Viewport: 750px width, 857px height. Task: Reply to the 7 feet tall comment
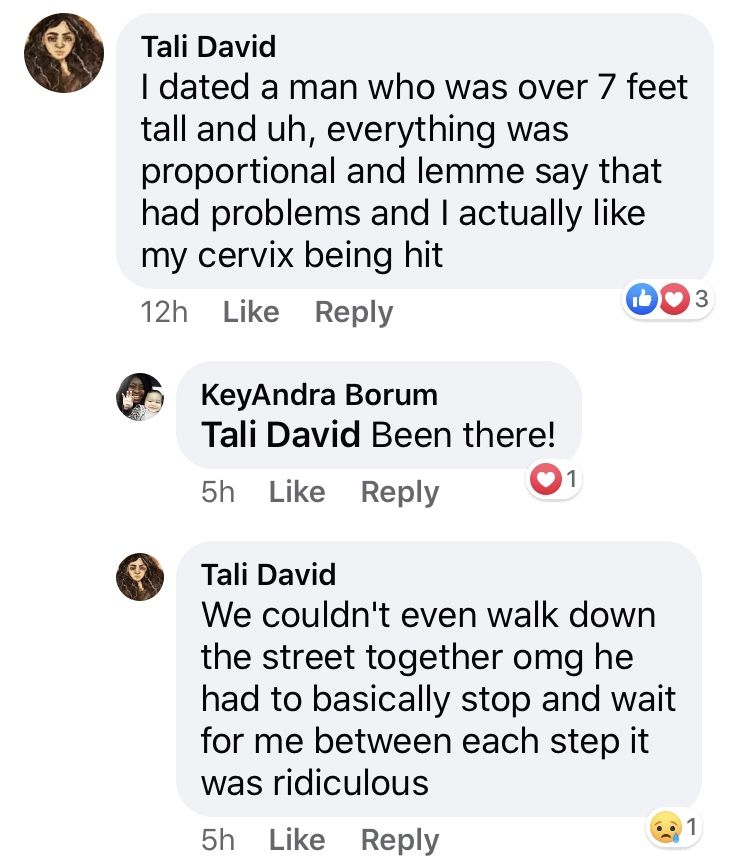click(x=354, y=313)
